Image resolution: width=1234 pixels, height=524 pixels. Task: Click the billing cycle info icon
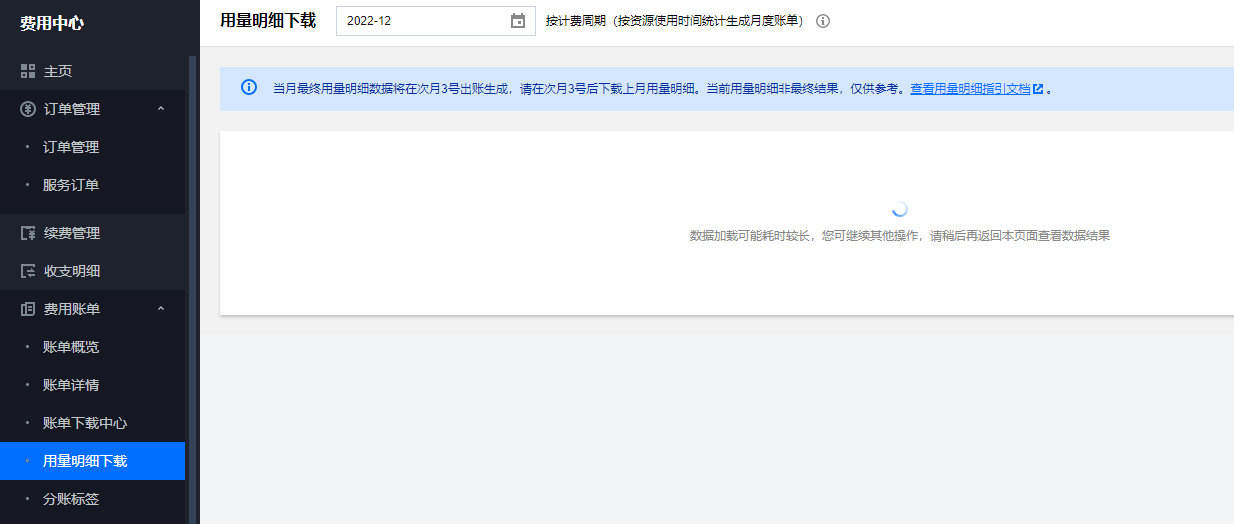[823, 21]
